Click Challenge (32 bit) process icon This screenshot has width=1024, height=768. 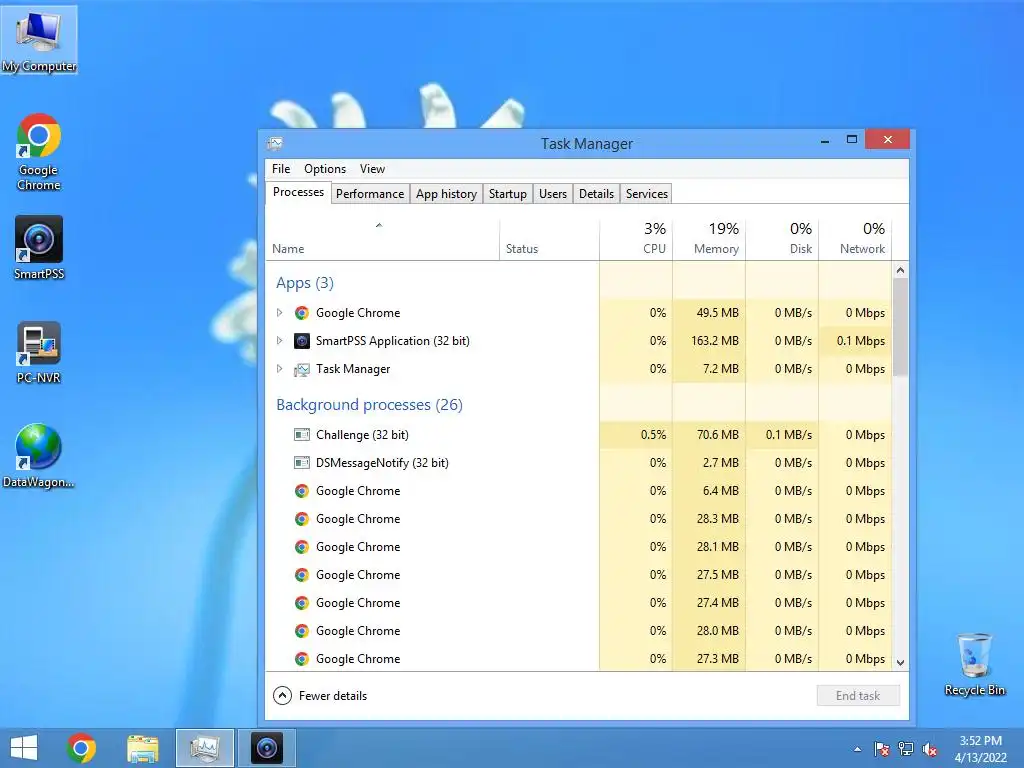(302, 435)
